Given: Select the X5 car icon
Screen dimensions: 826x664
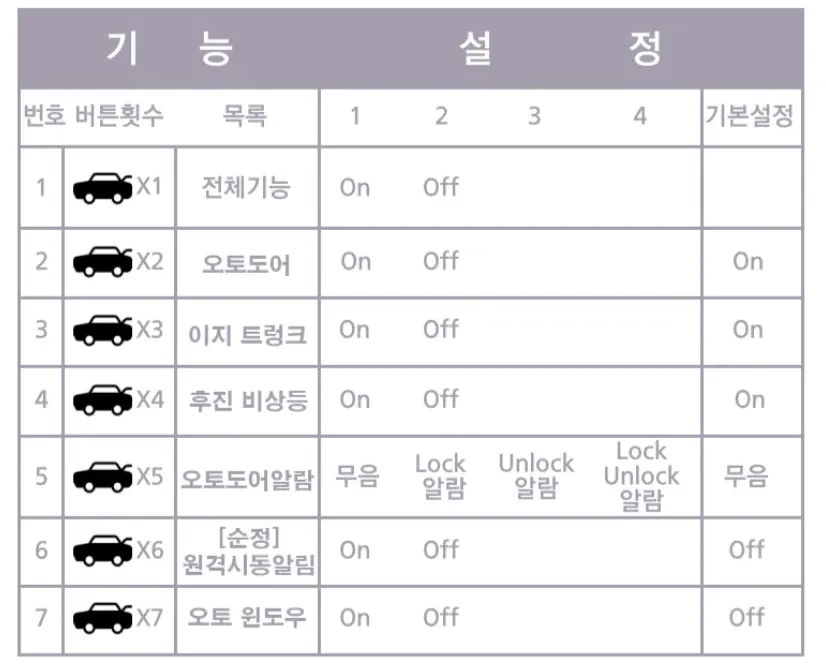Looking at the screenshot, I should (x=103, y=476).
